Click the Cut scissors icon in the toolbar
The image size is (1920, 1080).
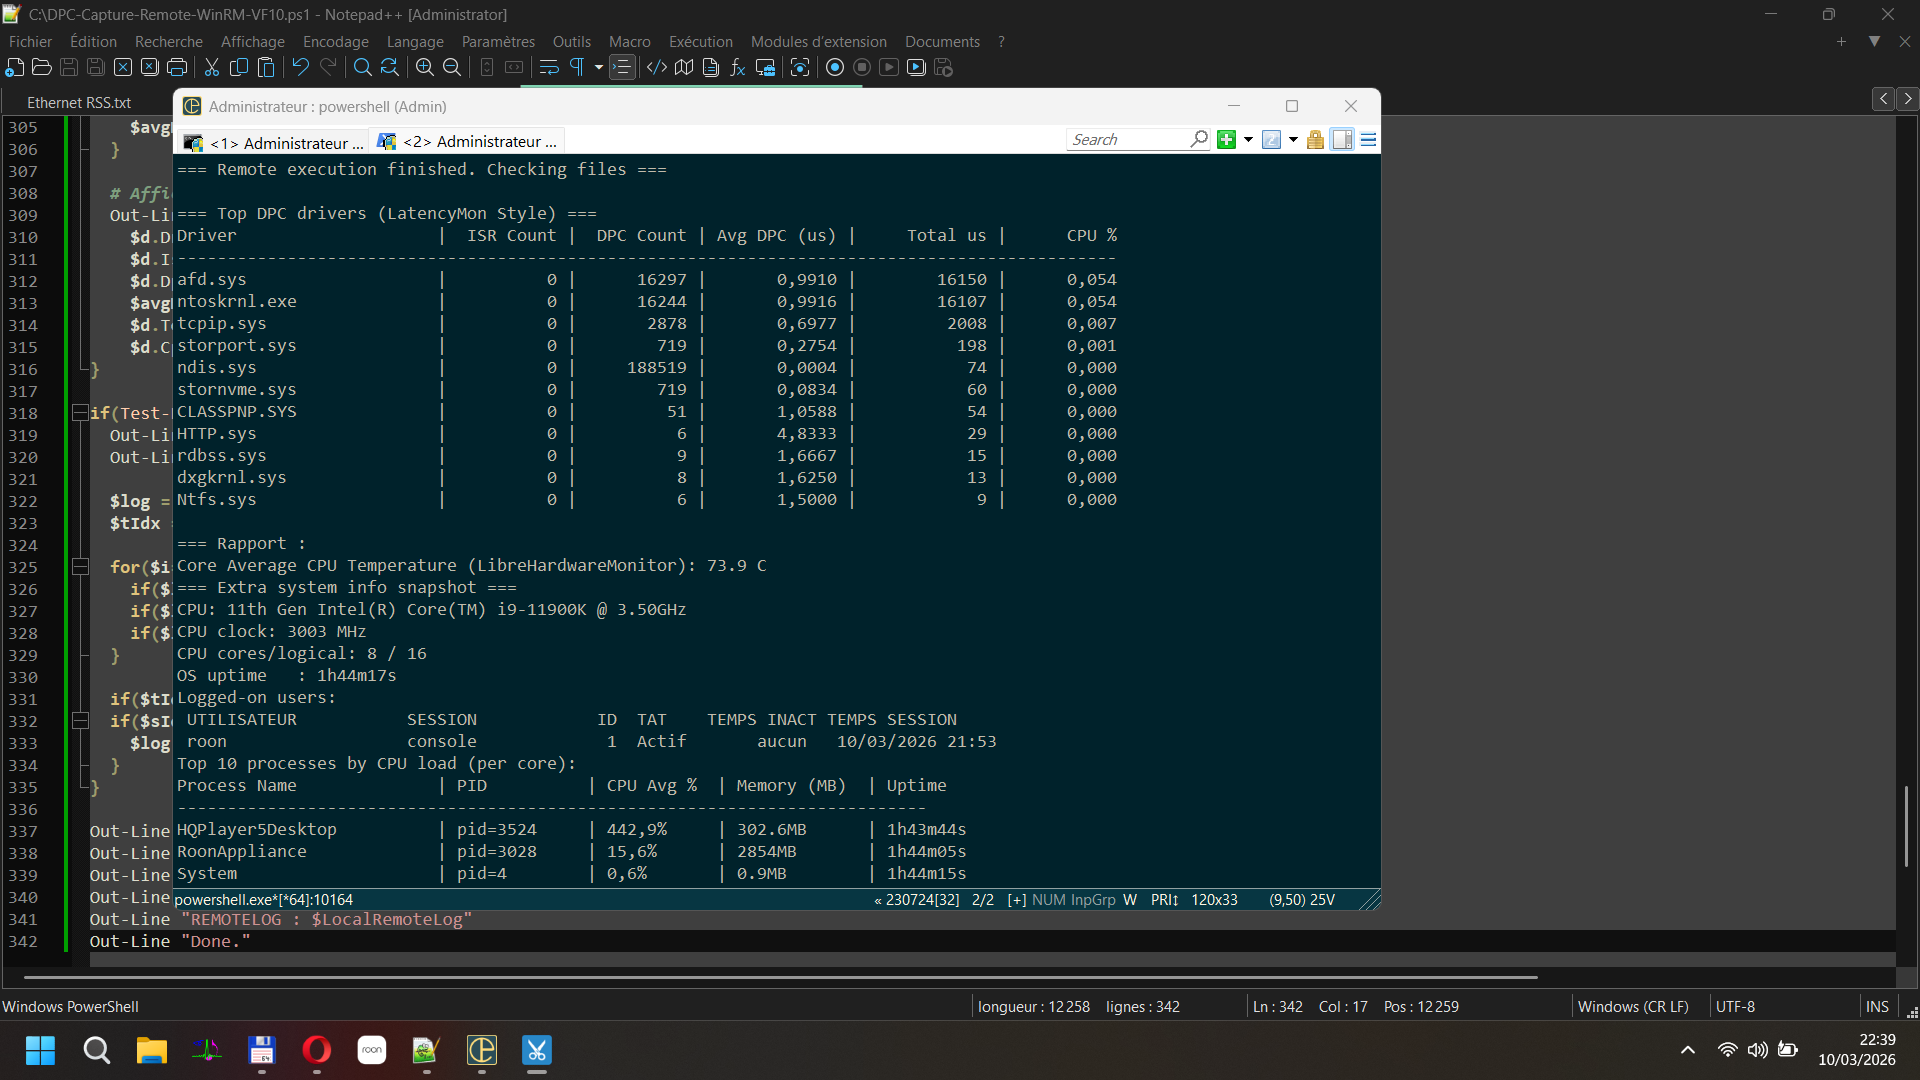pyautogui.click(x=212, y=68)
